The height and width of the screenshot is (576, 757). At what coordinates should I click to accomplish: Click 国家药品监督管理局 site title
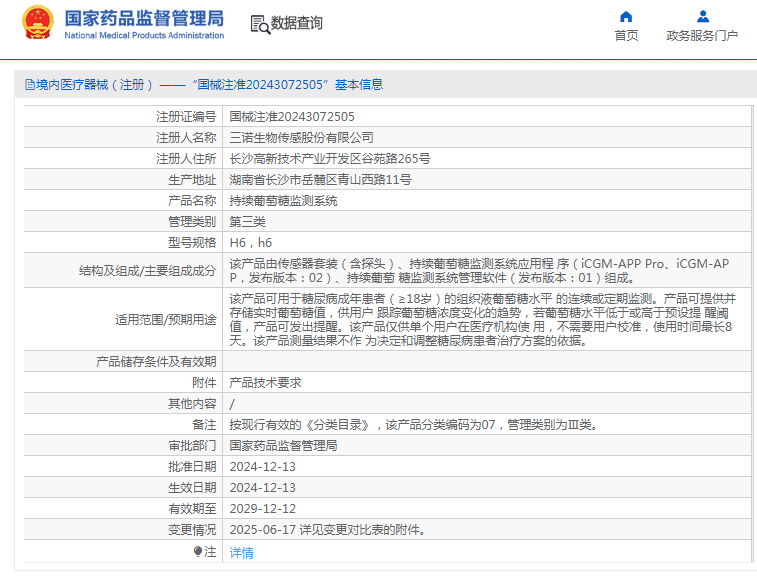click(144, 19)
